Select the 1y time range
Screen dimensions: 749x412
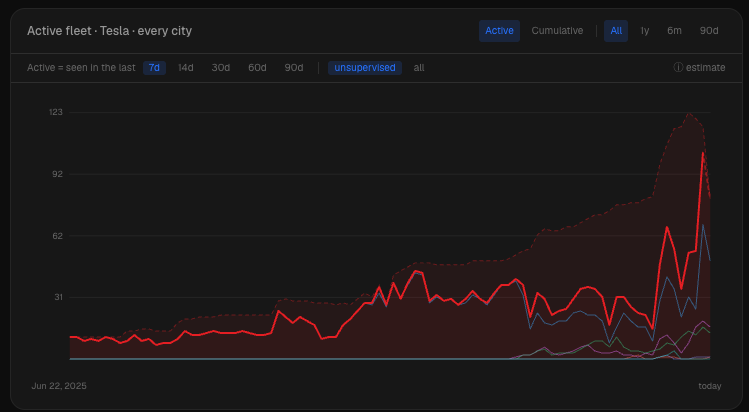tap(644, 31)
